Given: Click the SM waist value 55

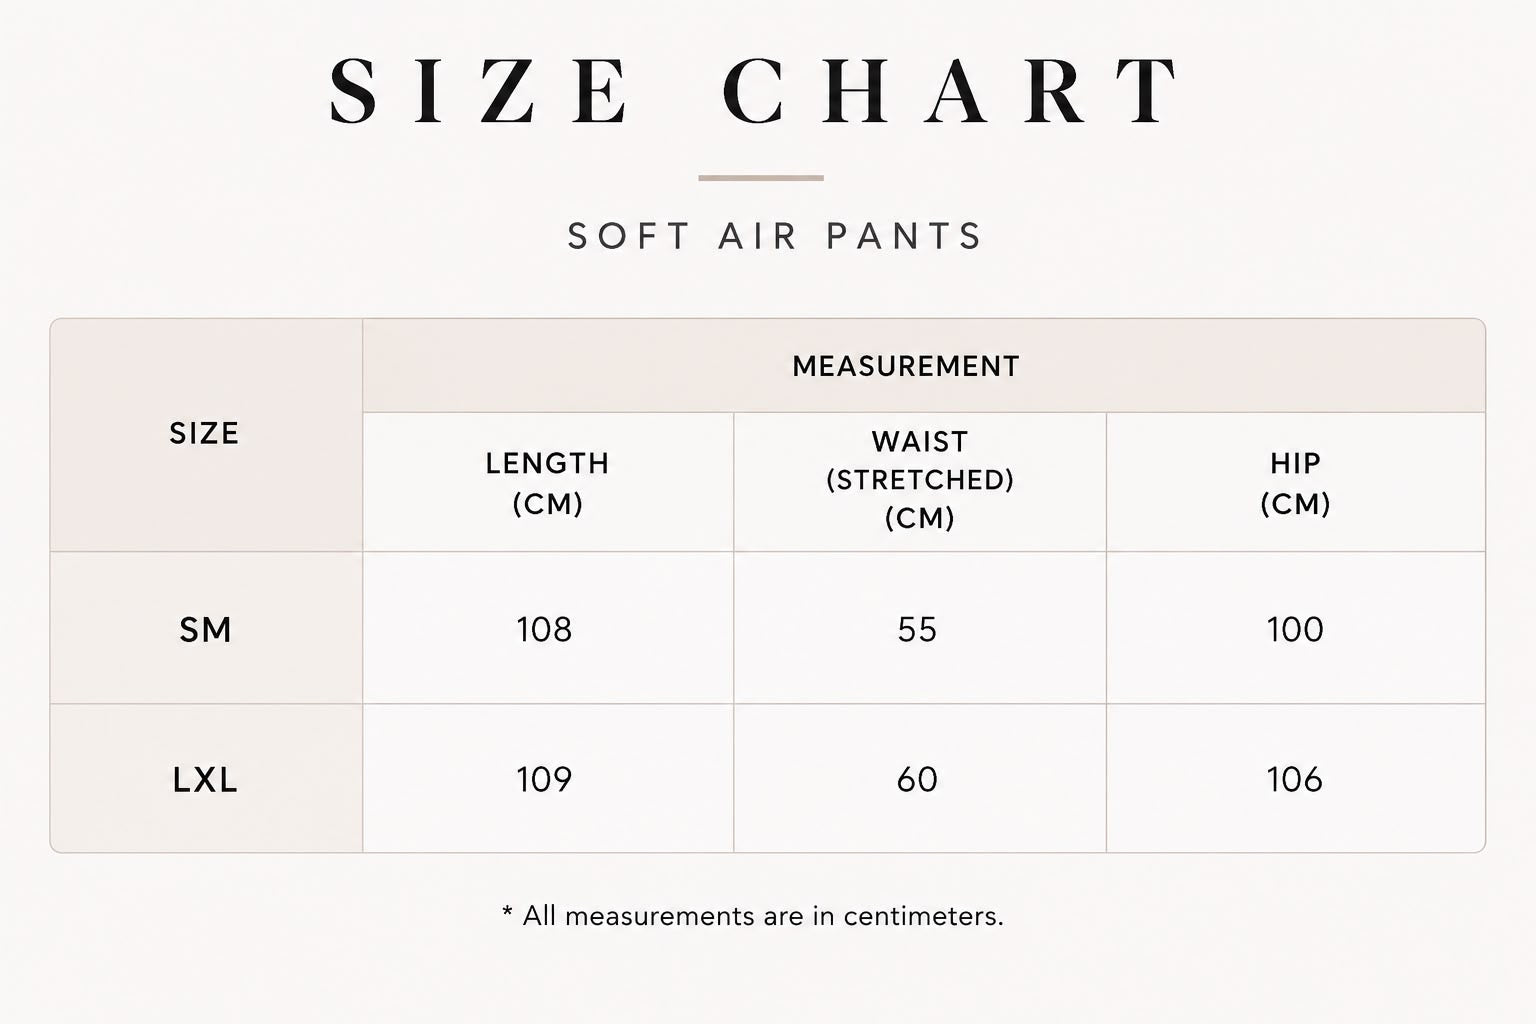Looking at the screenshot, I should [917, 629].
